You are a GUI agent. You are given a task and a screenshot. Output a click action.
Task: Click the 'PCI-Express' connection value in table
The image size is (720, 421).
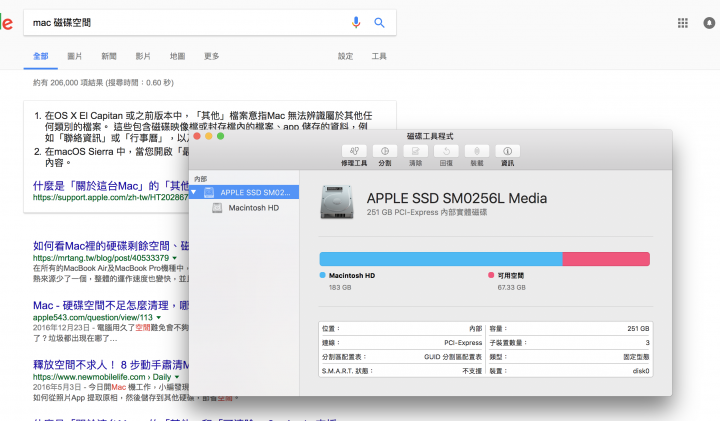(463, 342)
